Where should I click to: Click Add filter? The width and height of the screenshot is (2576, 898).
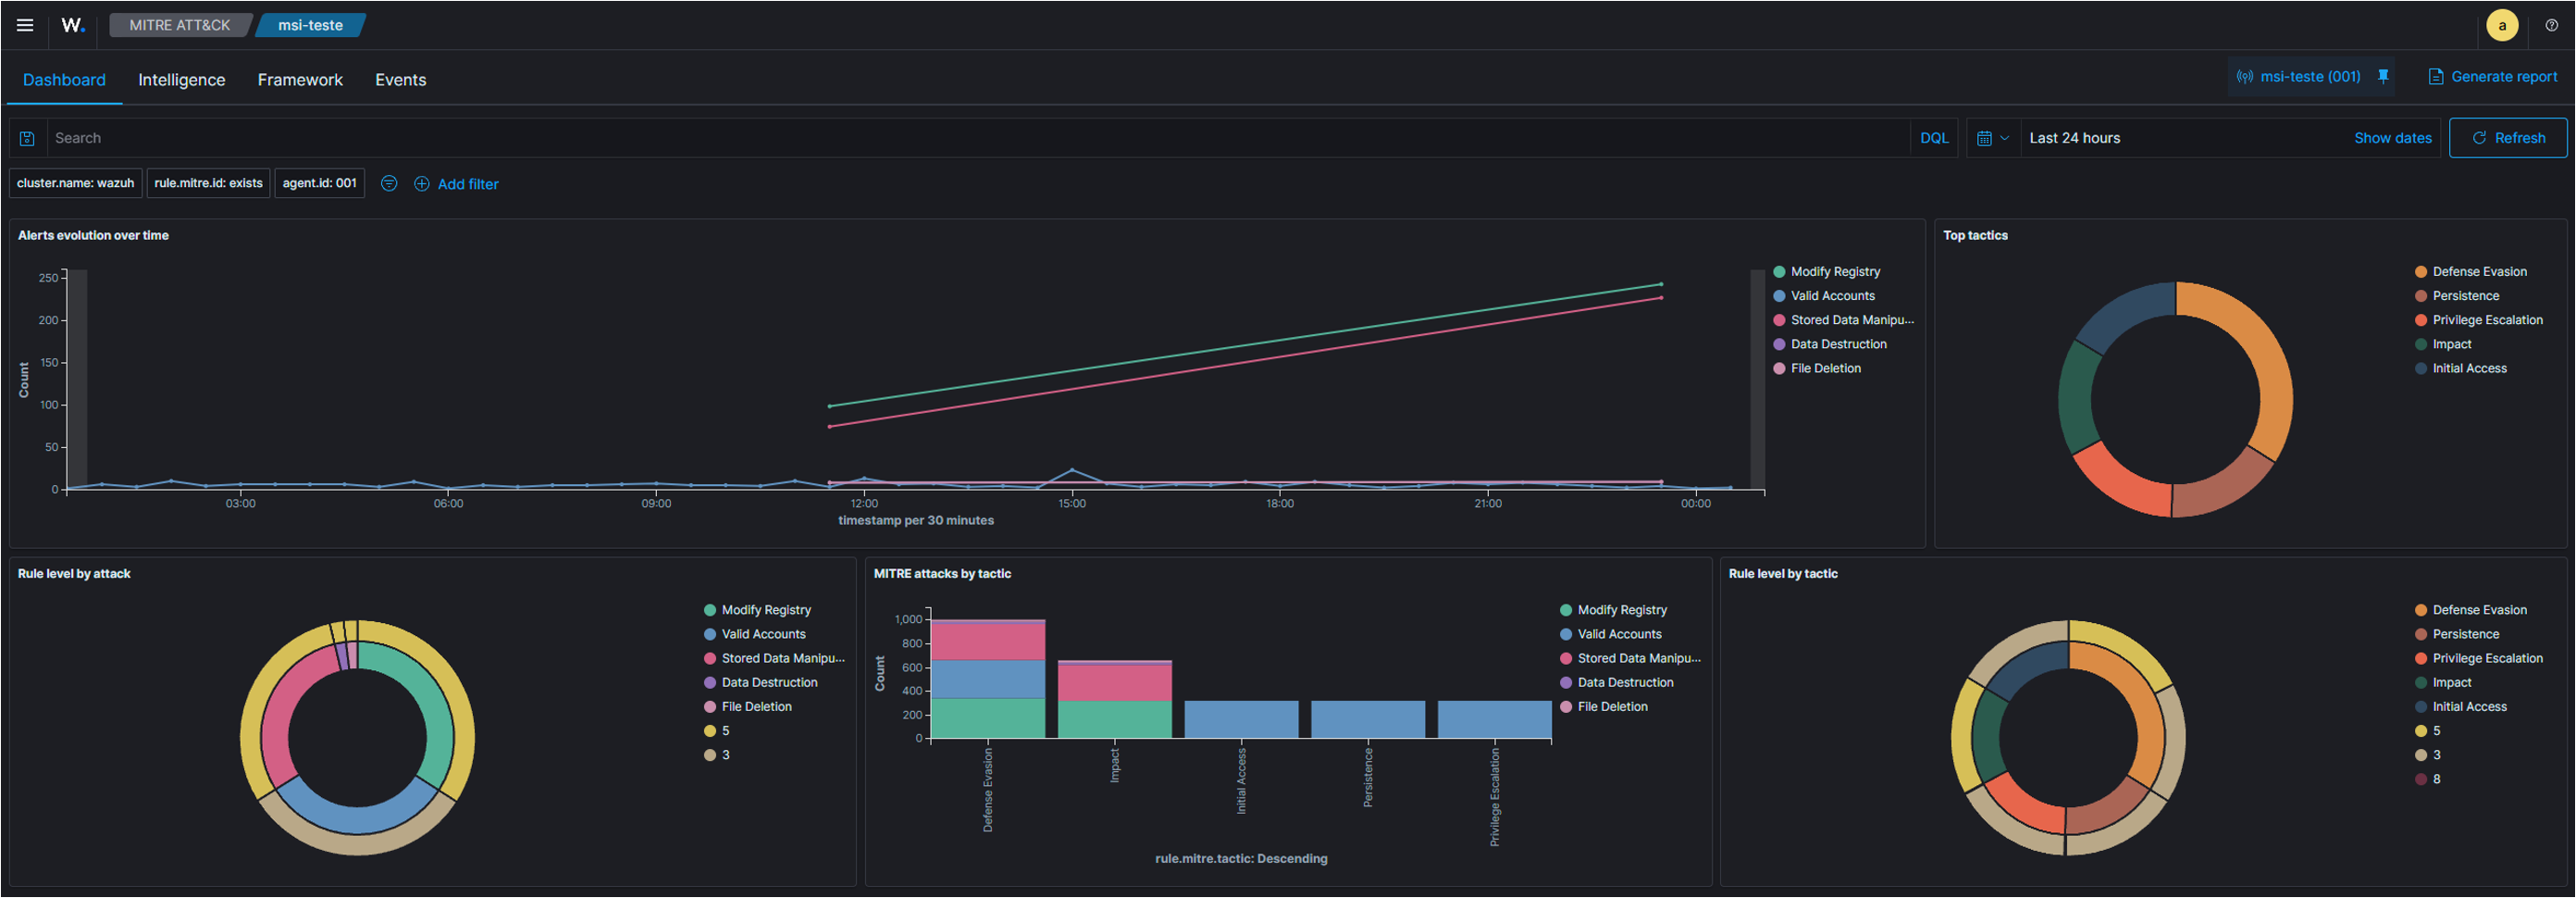[x=456, y=184]
